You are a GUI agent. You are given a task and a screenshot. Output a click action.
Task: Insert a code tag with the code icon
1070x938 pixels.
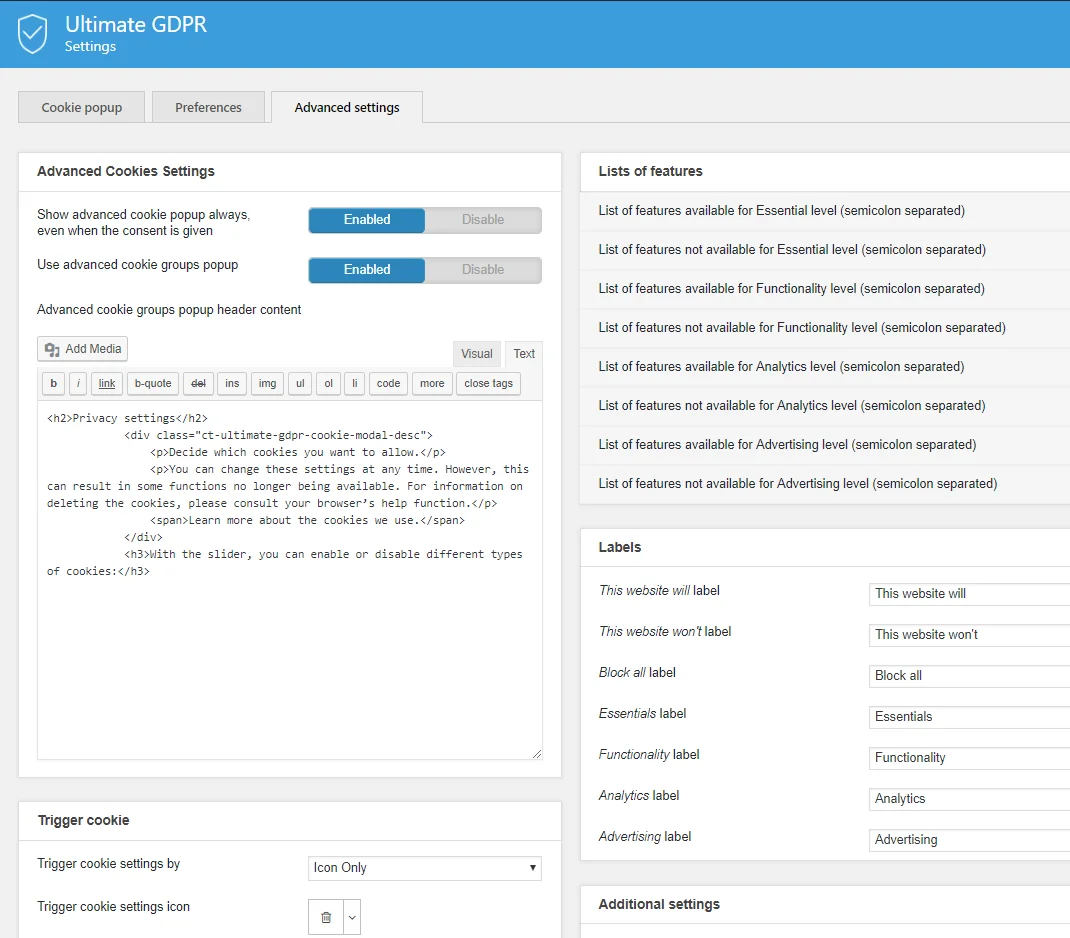tap(388, 383)
